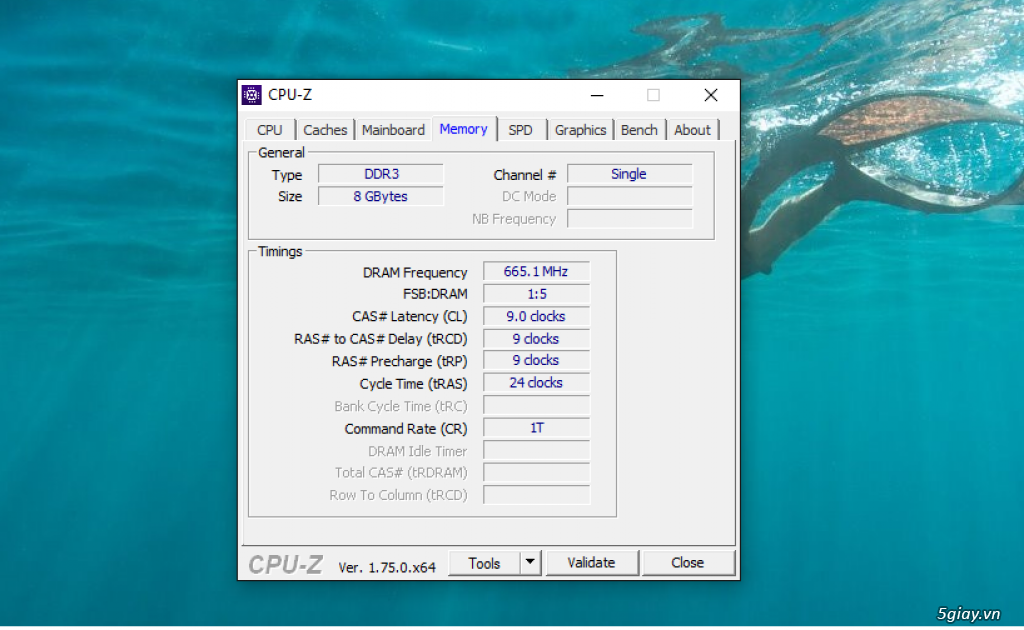Click the CPU-Z window title text
The image size is (1024, 630).
click(290, 95)
